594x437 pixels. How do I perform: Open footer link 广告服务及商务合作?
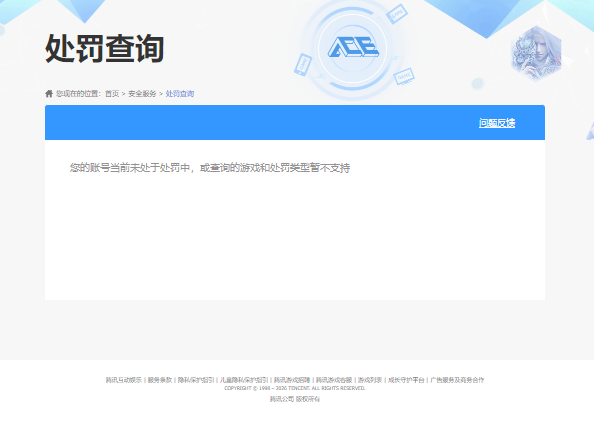click(x=457, y=380)
